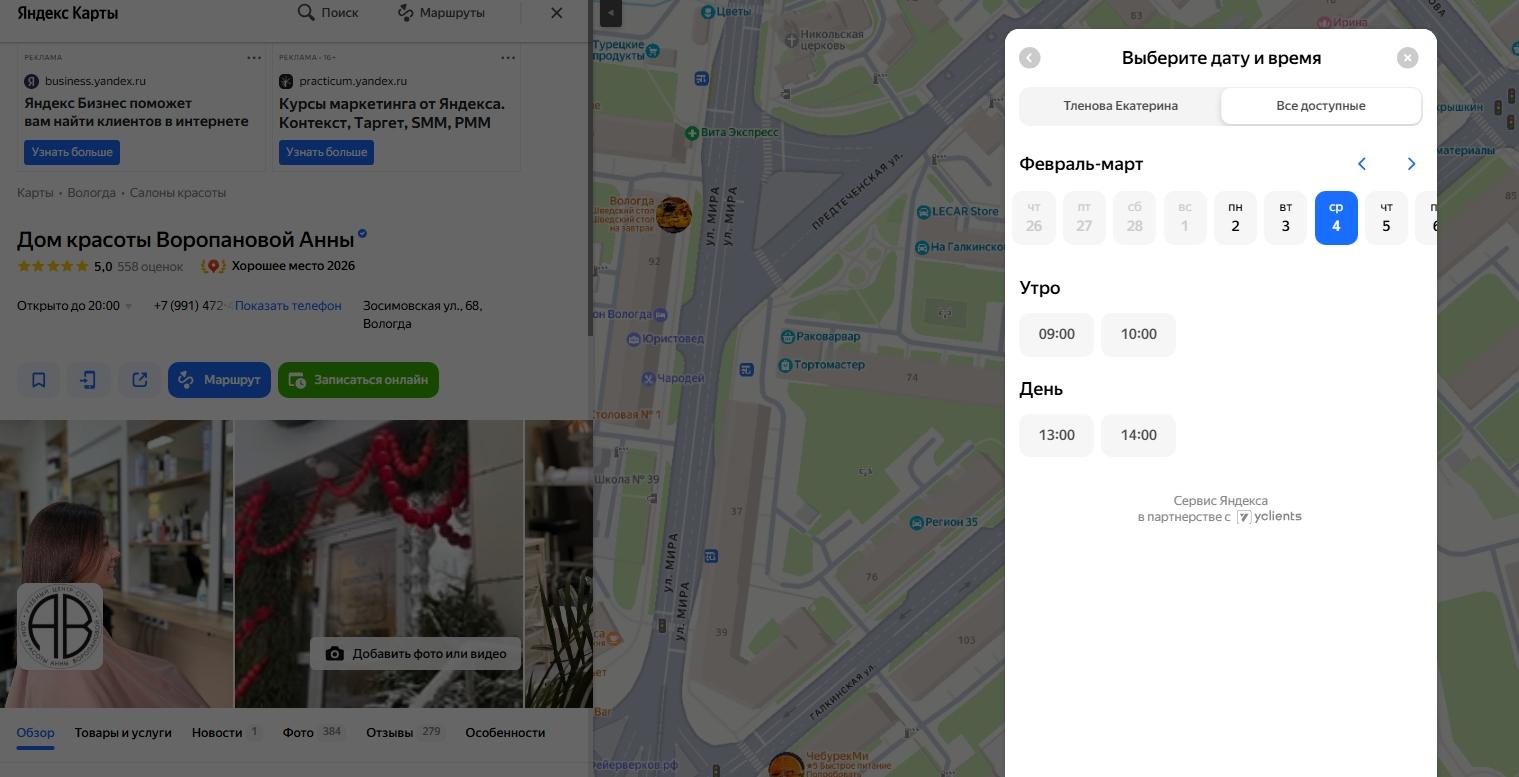Viewport: 1519px width, 777px height.
Task: Show the previous week of dates
Action: pyautogui.click(x=1361, y=164)
